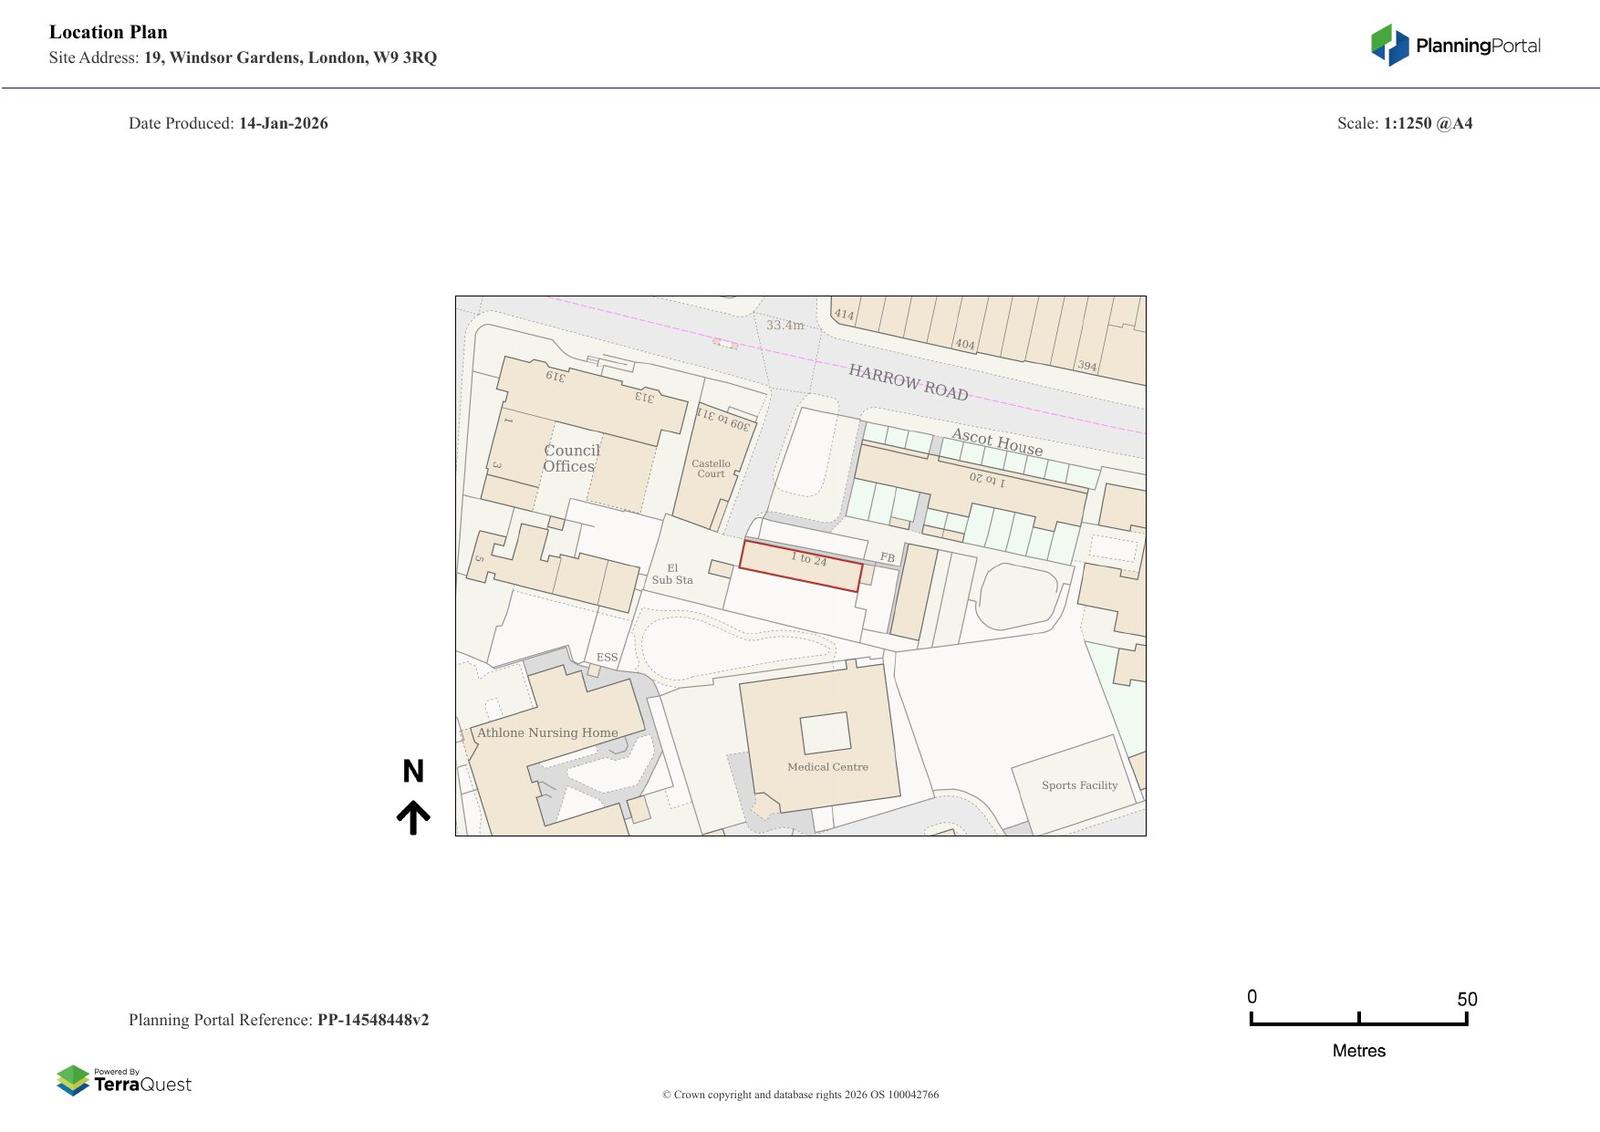Select the Sports Facility building

coord(1078,786)
